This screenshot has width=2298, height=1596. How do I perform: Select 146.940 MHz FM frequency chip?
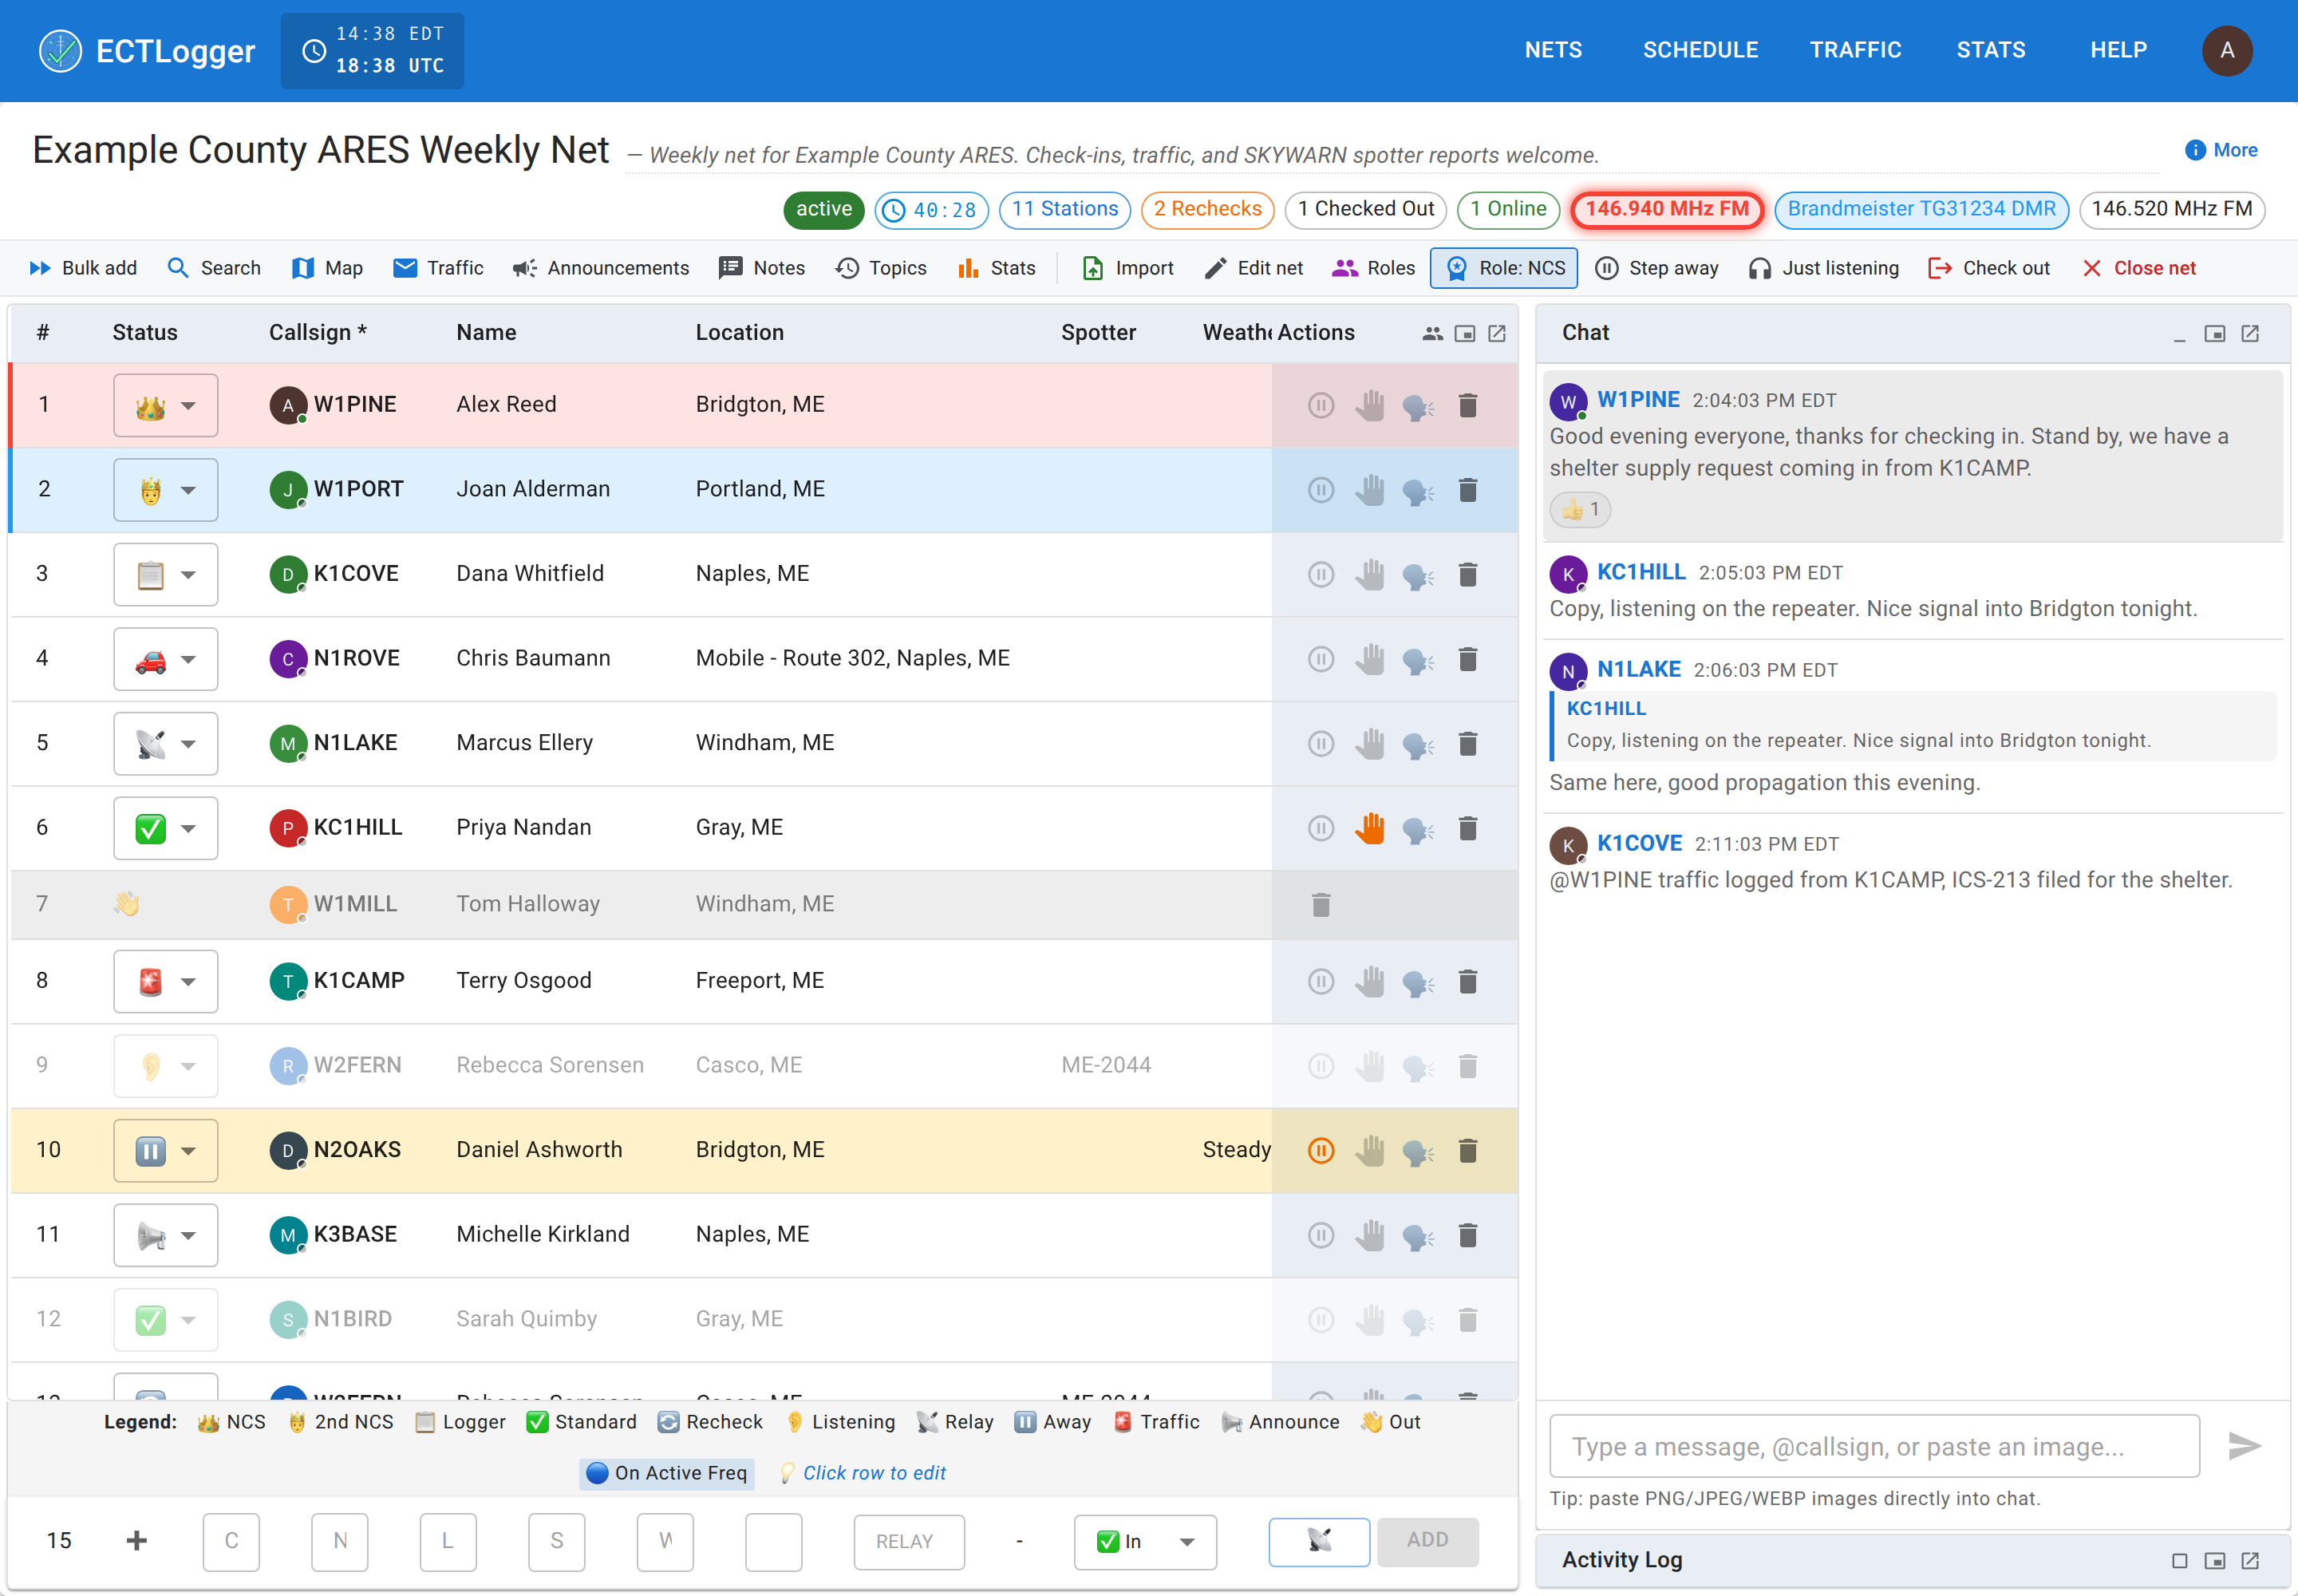1667,209
